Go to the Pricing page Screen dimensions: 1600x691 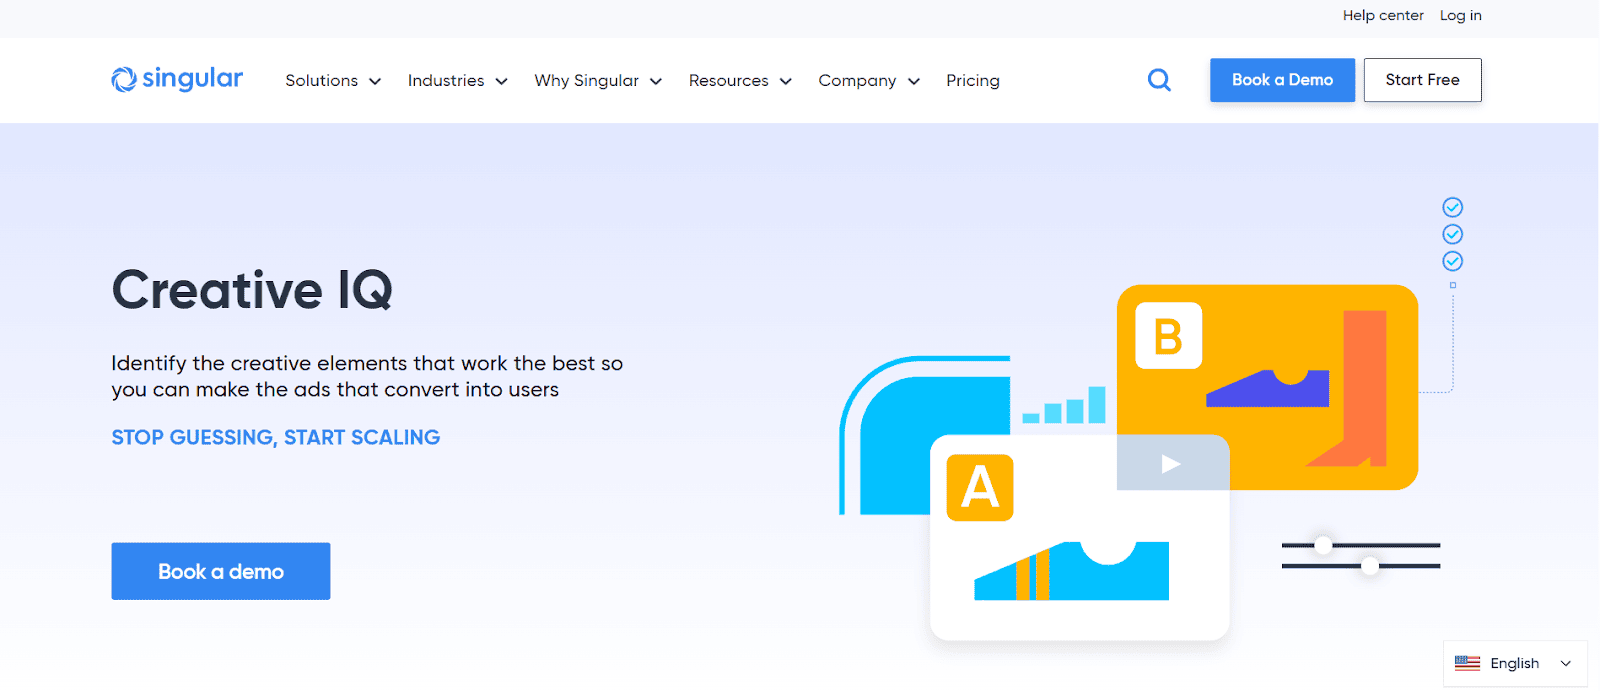pos(972,81)
